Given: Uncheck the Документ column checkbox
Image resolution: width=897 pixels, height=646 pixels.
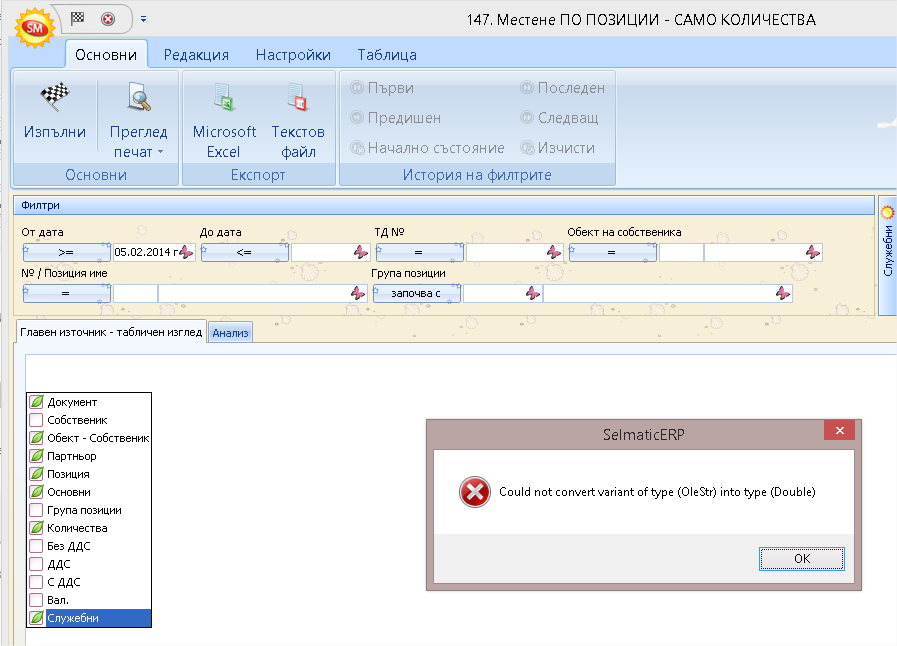Looking at the screenshot, I should (x=37, y=402).
